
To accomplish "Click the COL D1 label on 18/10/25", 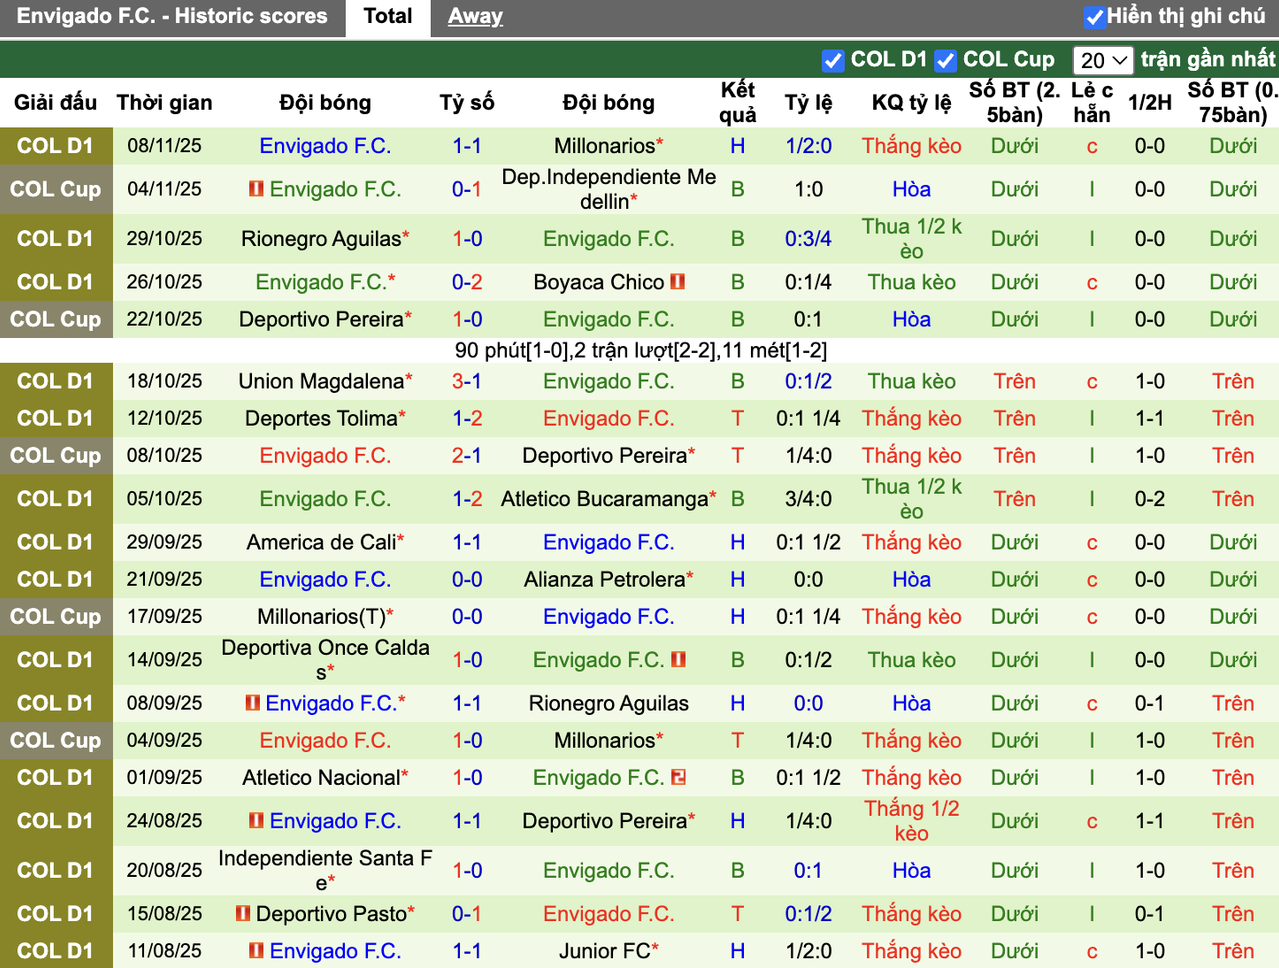I will click(x=56, y=381).
